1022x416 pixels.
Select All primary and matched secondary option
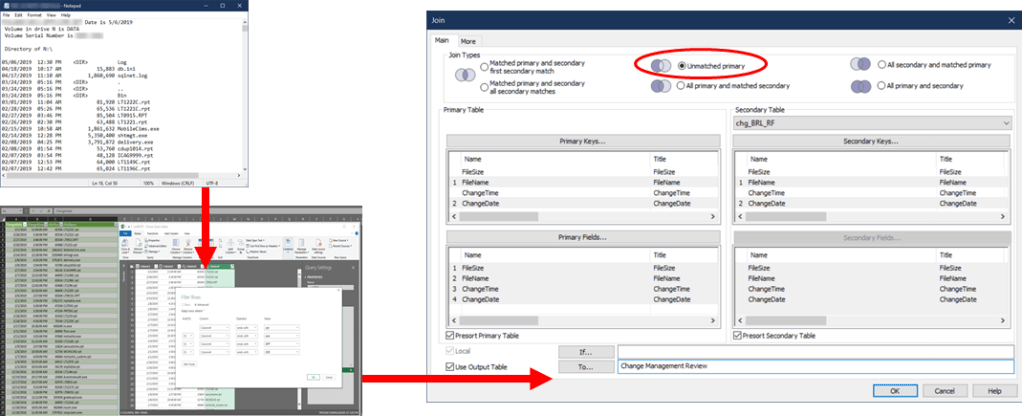[682, 85]
